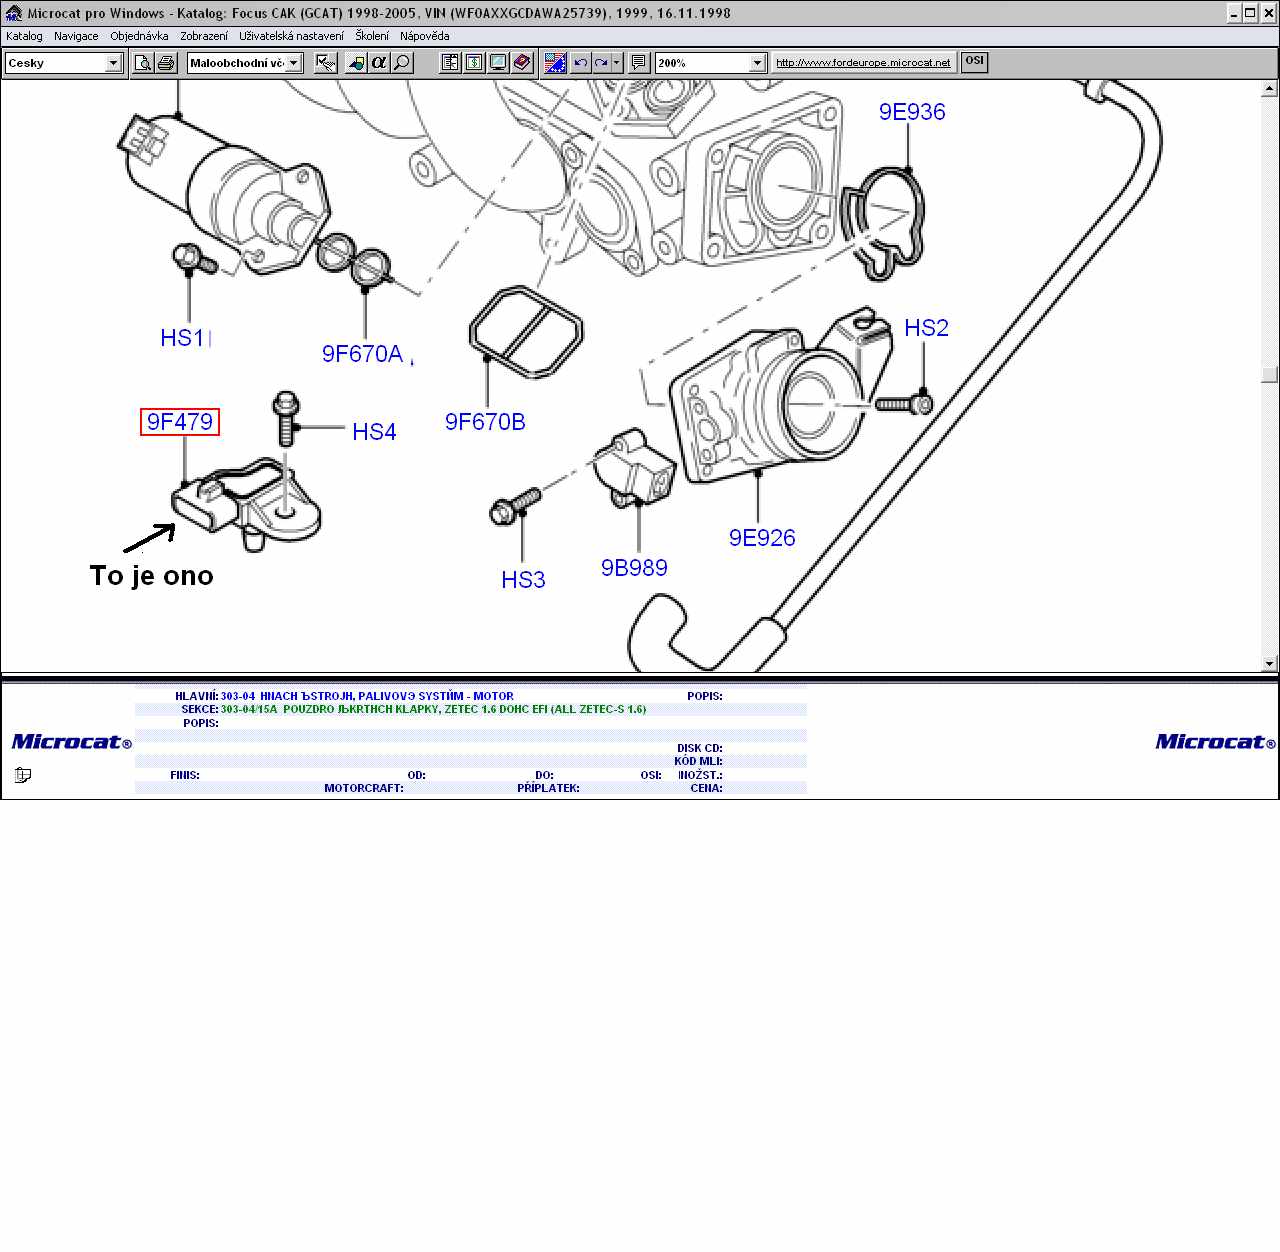The height and width of the screenshot is (1252, 1280).
Task: Click the alpha symbol toolbar icon
Action: click(379, 63)
